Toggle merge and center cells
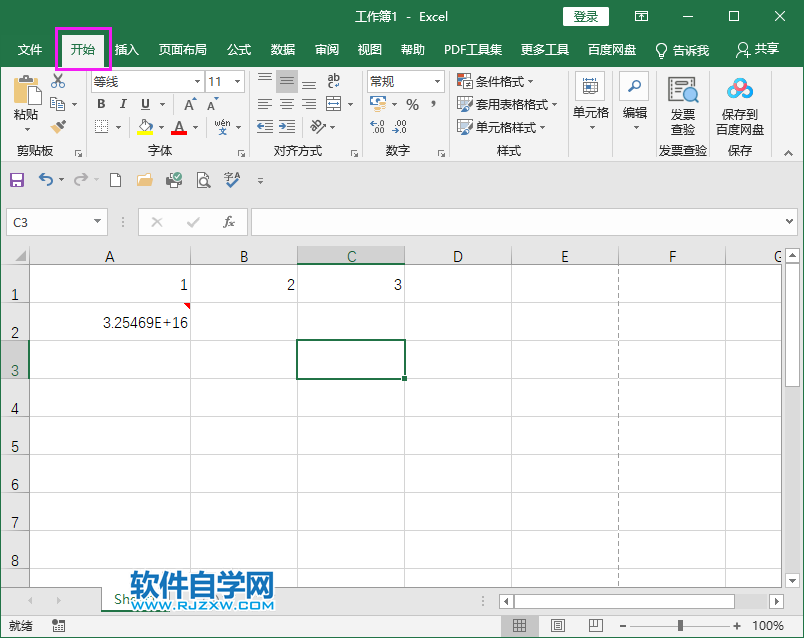Screen dimensions: 804x638 tap(333, 103)
